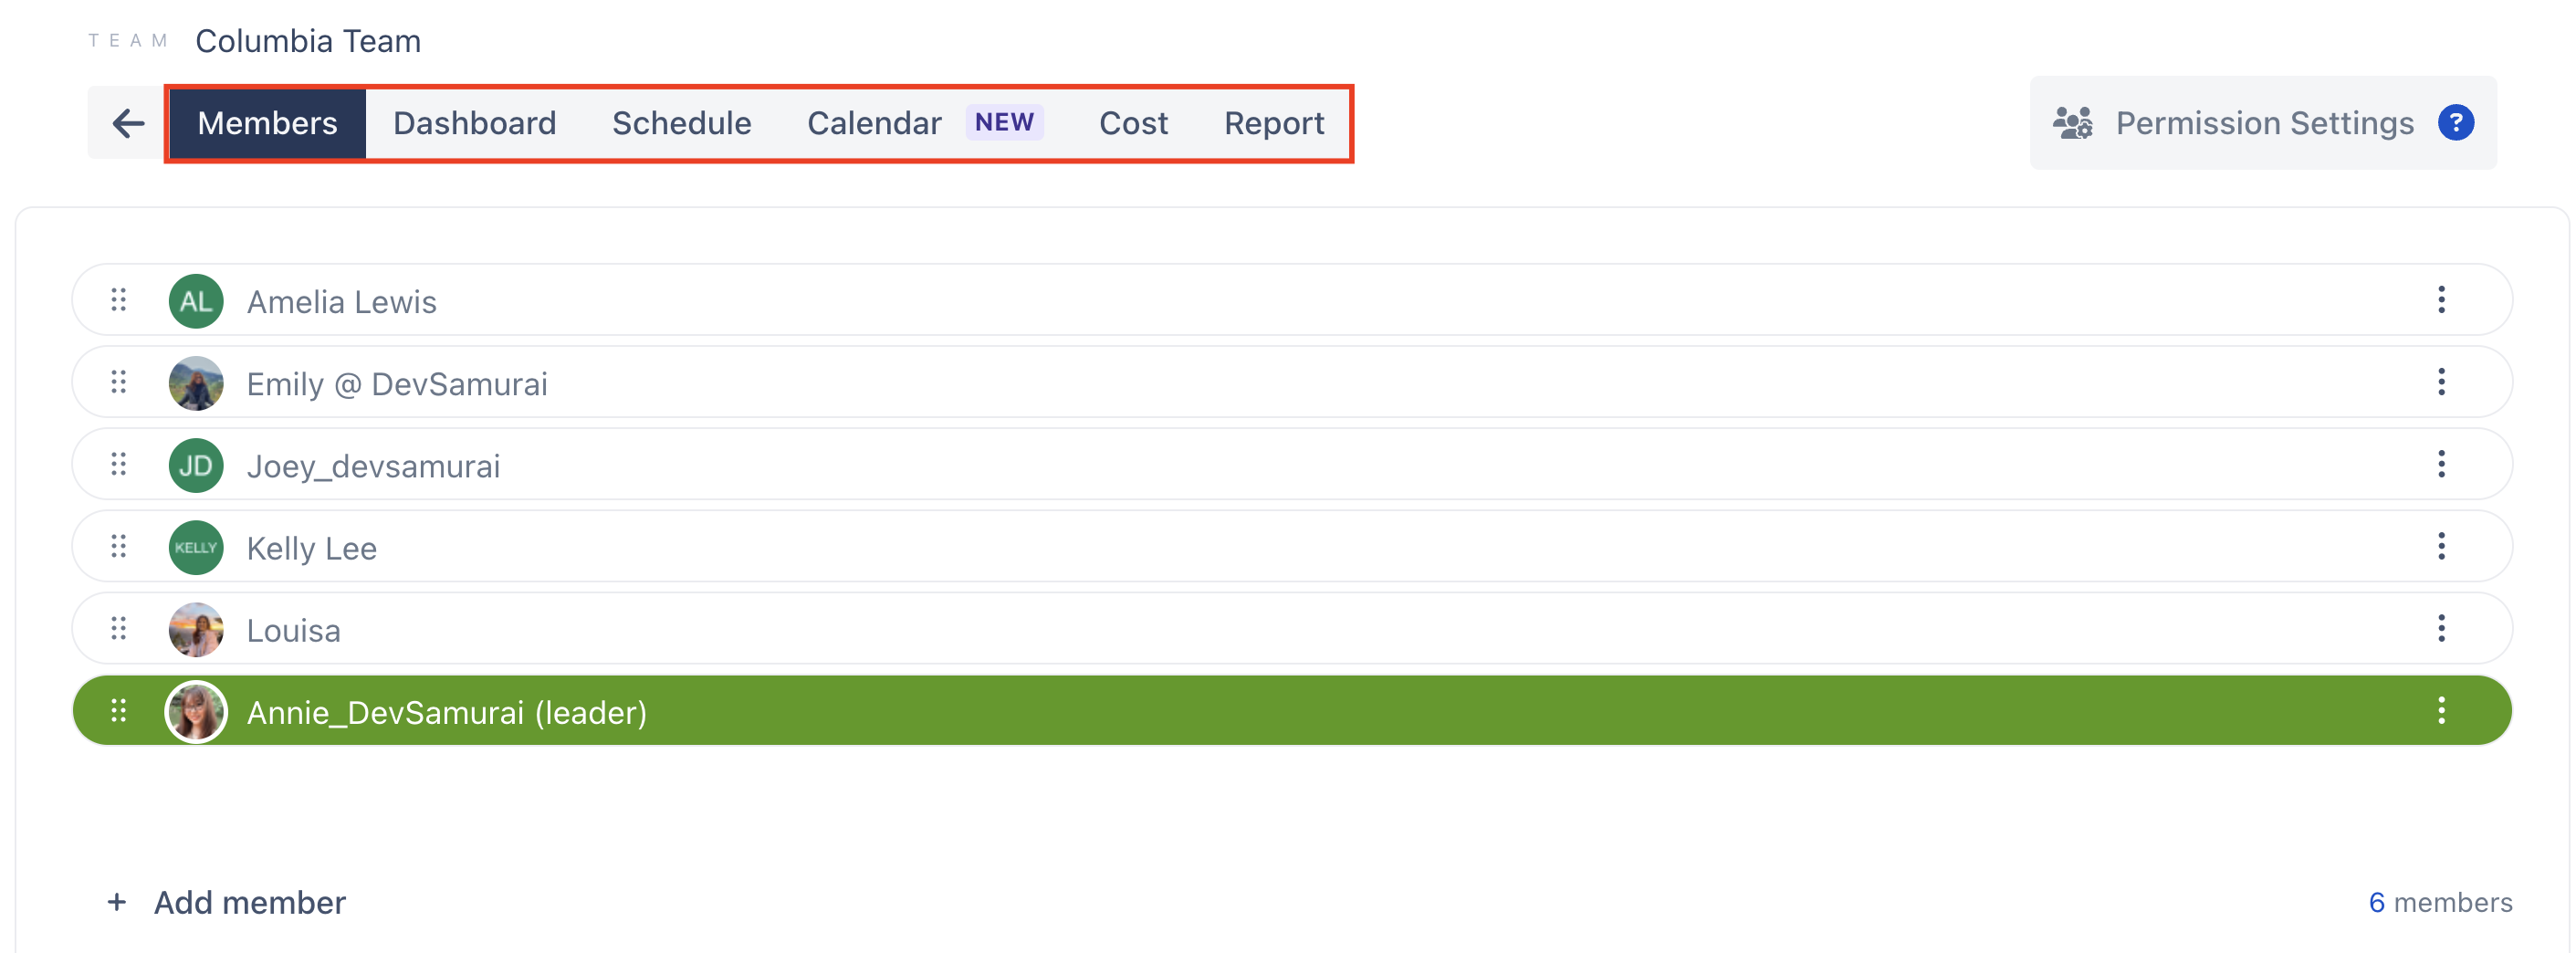
Task: Switch to the Dashboard tab
Action: (474, 123)
